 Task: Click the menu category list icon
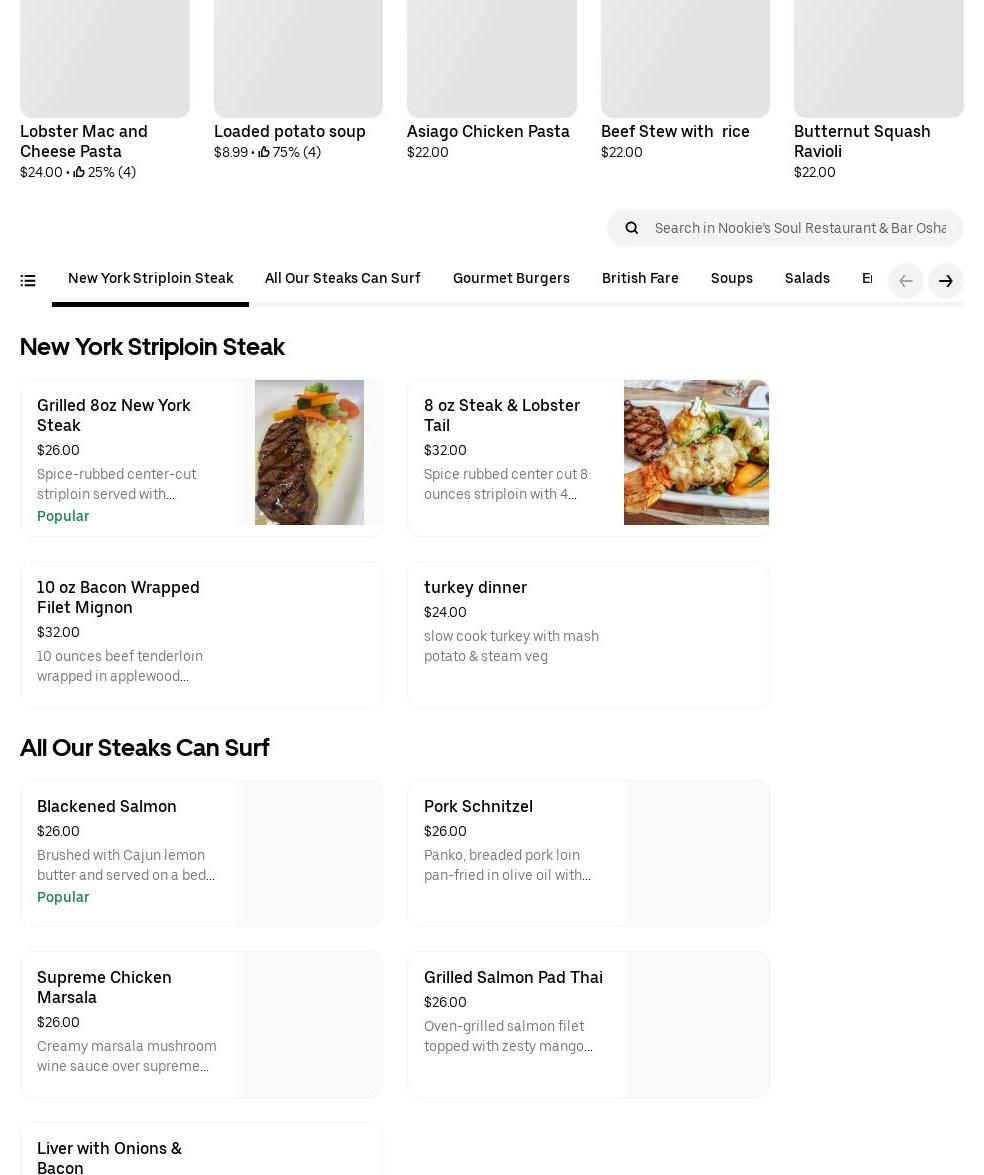[x=28, y=281]
